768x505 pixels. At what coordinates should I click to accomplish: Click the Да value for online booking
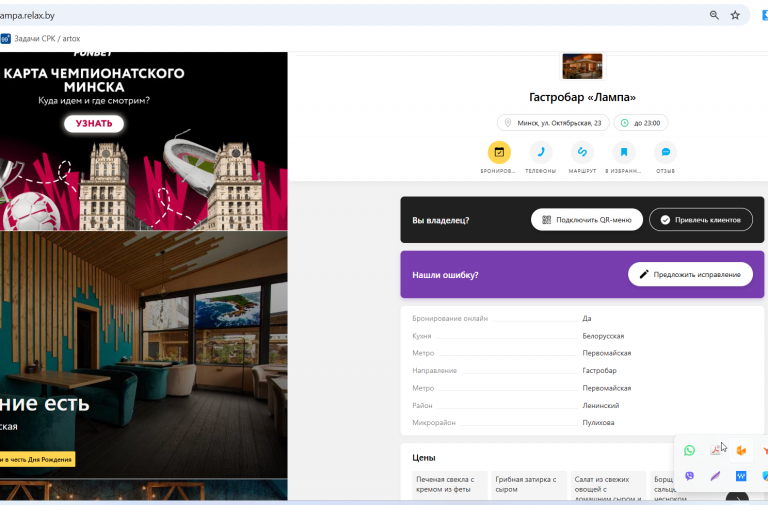pos(587,318)
